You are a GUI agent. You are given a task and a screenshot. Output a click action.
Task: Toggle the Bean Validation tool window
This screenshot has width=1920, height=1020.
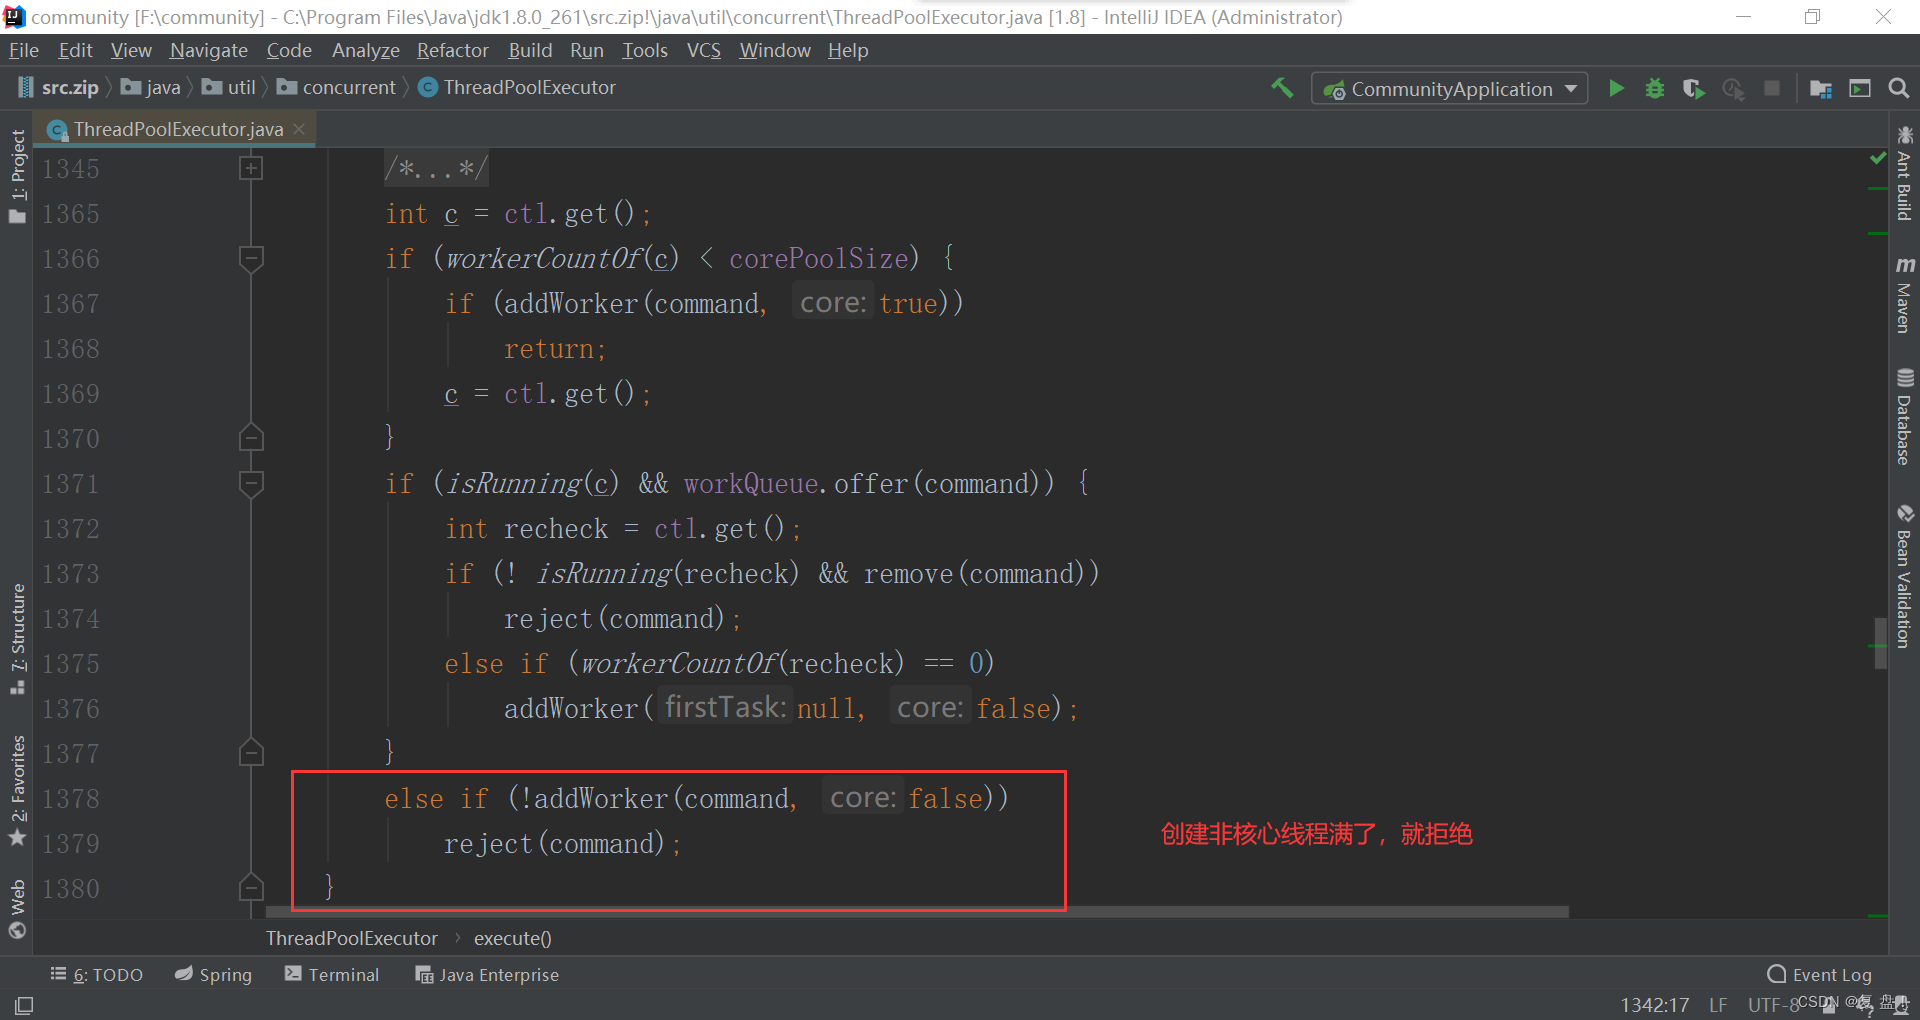click(x=1904, y=576)
